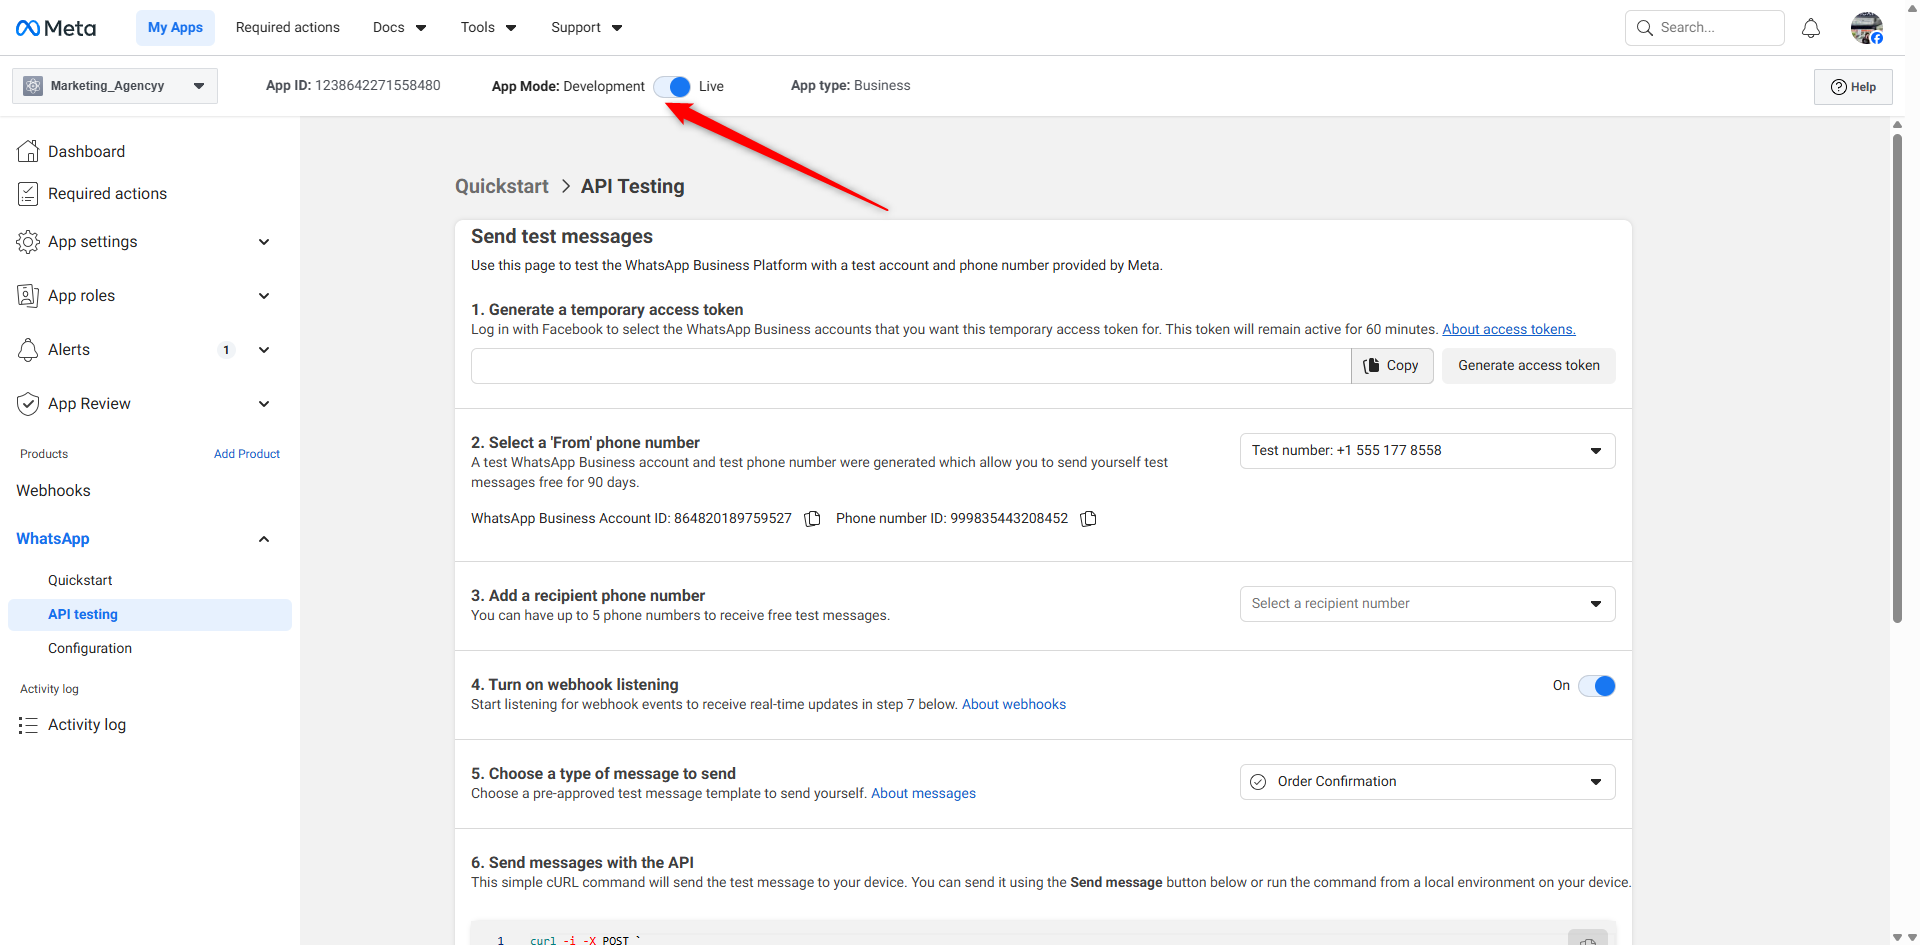Open Activity log in the sidebar
Screen dimensions: 1920x945
pyautogui.click(x=87, y=725)
